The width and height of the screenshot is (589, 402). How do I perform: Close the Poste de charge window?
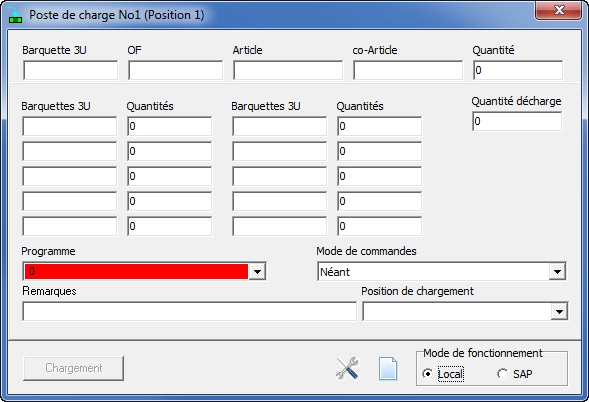tap(559, 10)
